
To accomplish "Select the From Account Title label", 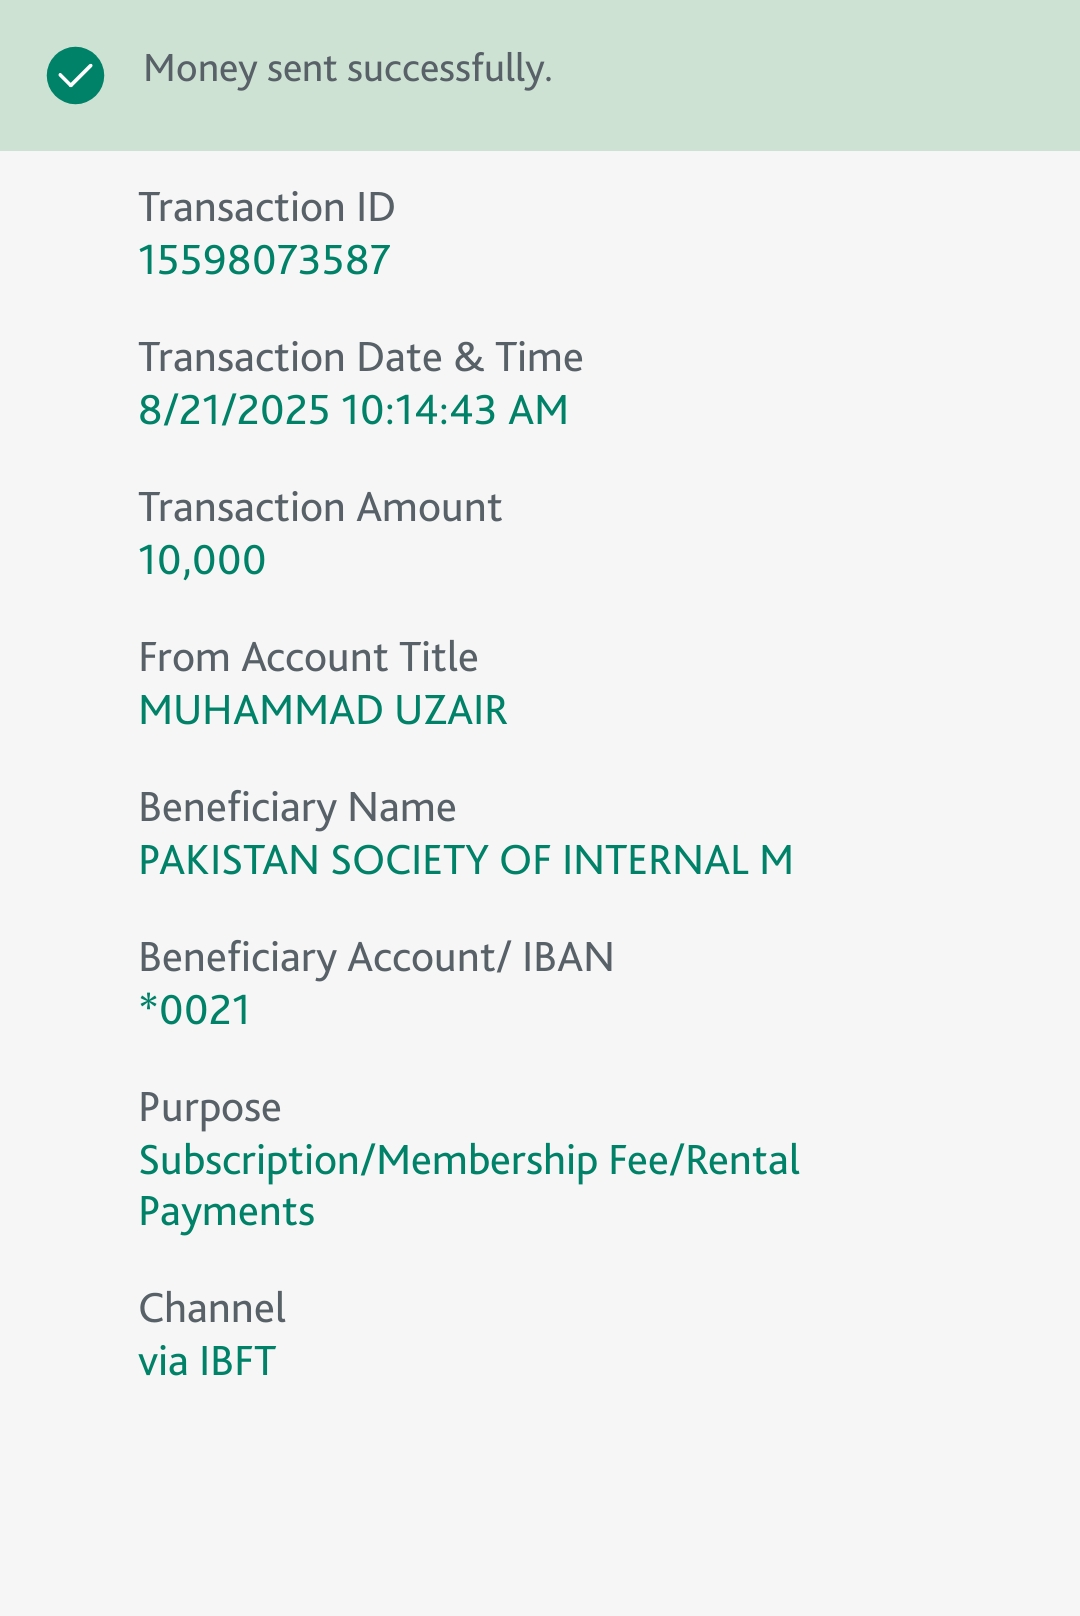I will pyautogui.click(x=309, y=657).
